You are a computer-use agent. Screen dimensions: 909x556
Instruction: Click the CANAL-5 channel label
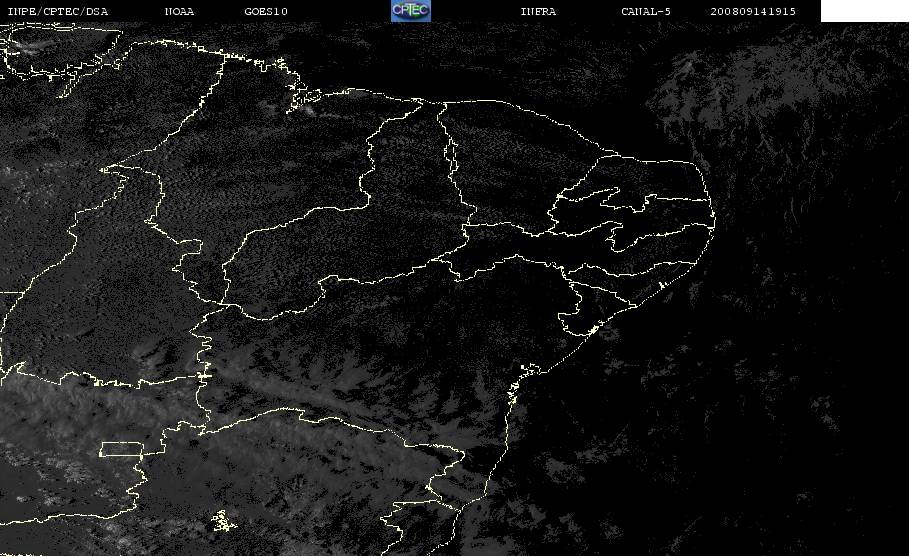pos(646,11)
